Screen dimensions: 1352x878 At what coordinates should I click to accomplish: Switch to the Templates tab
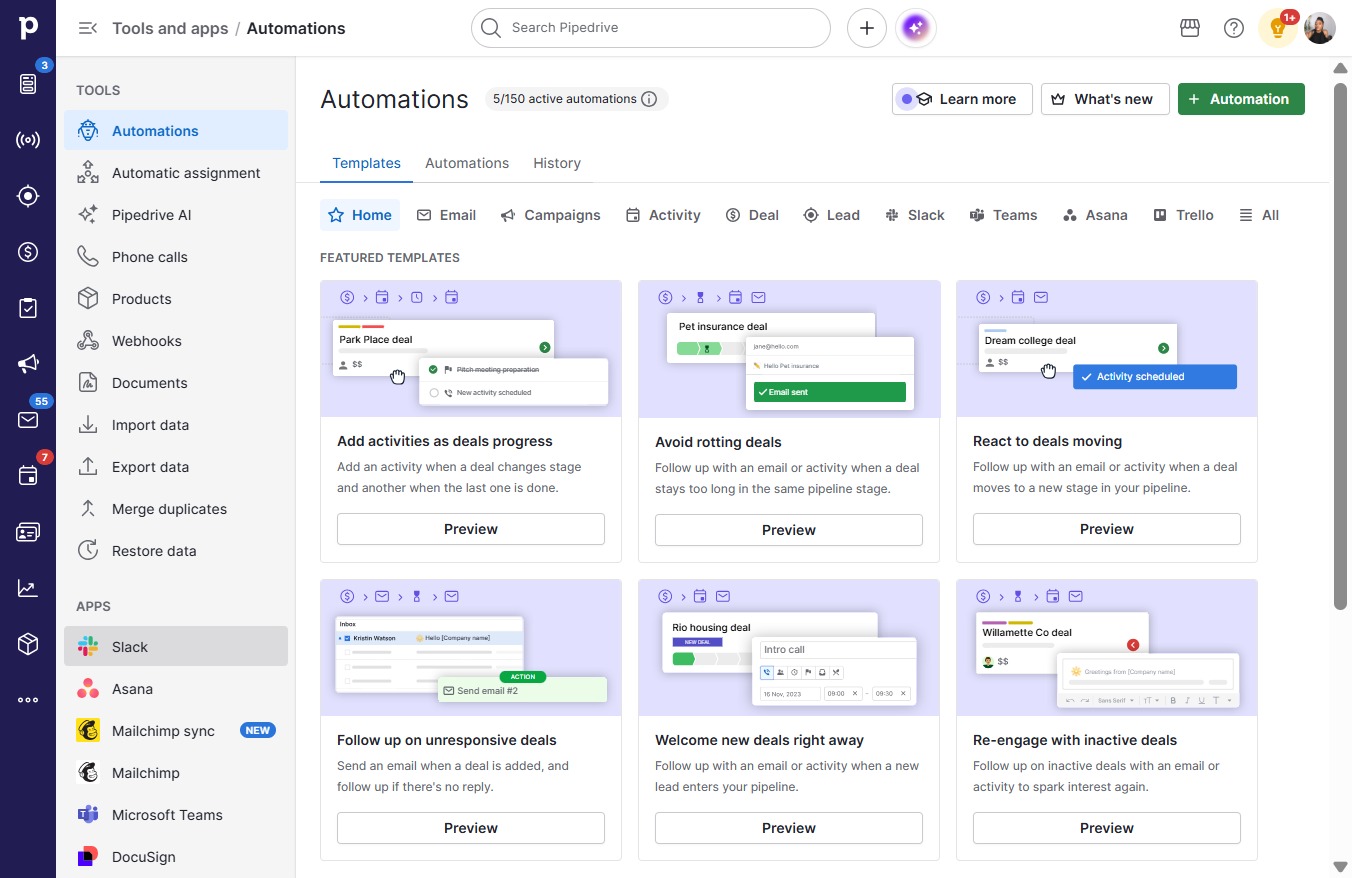(366, 163)
